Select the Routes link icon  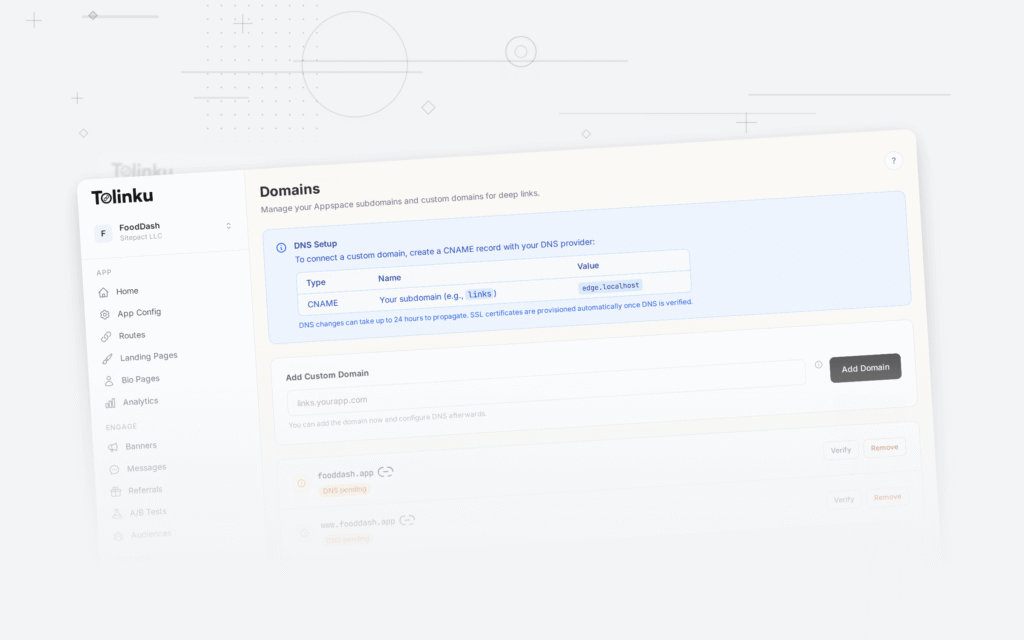(x=107, y=334)
